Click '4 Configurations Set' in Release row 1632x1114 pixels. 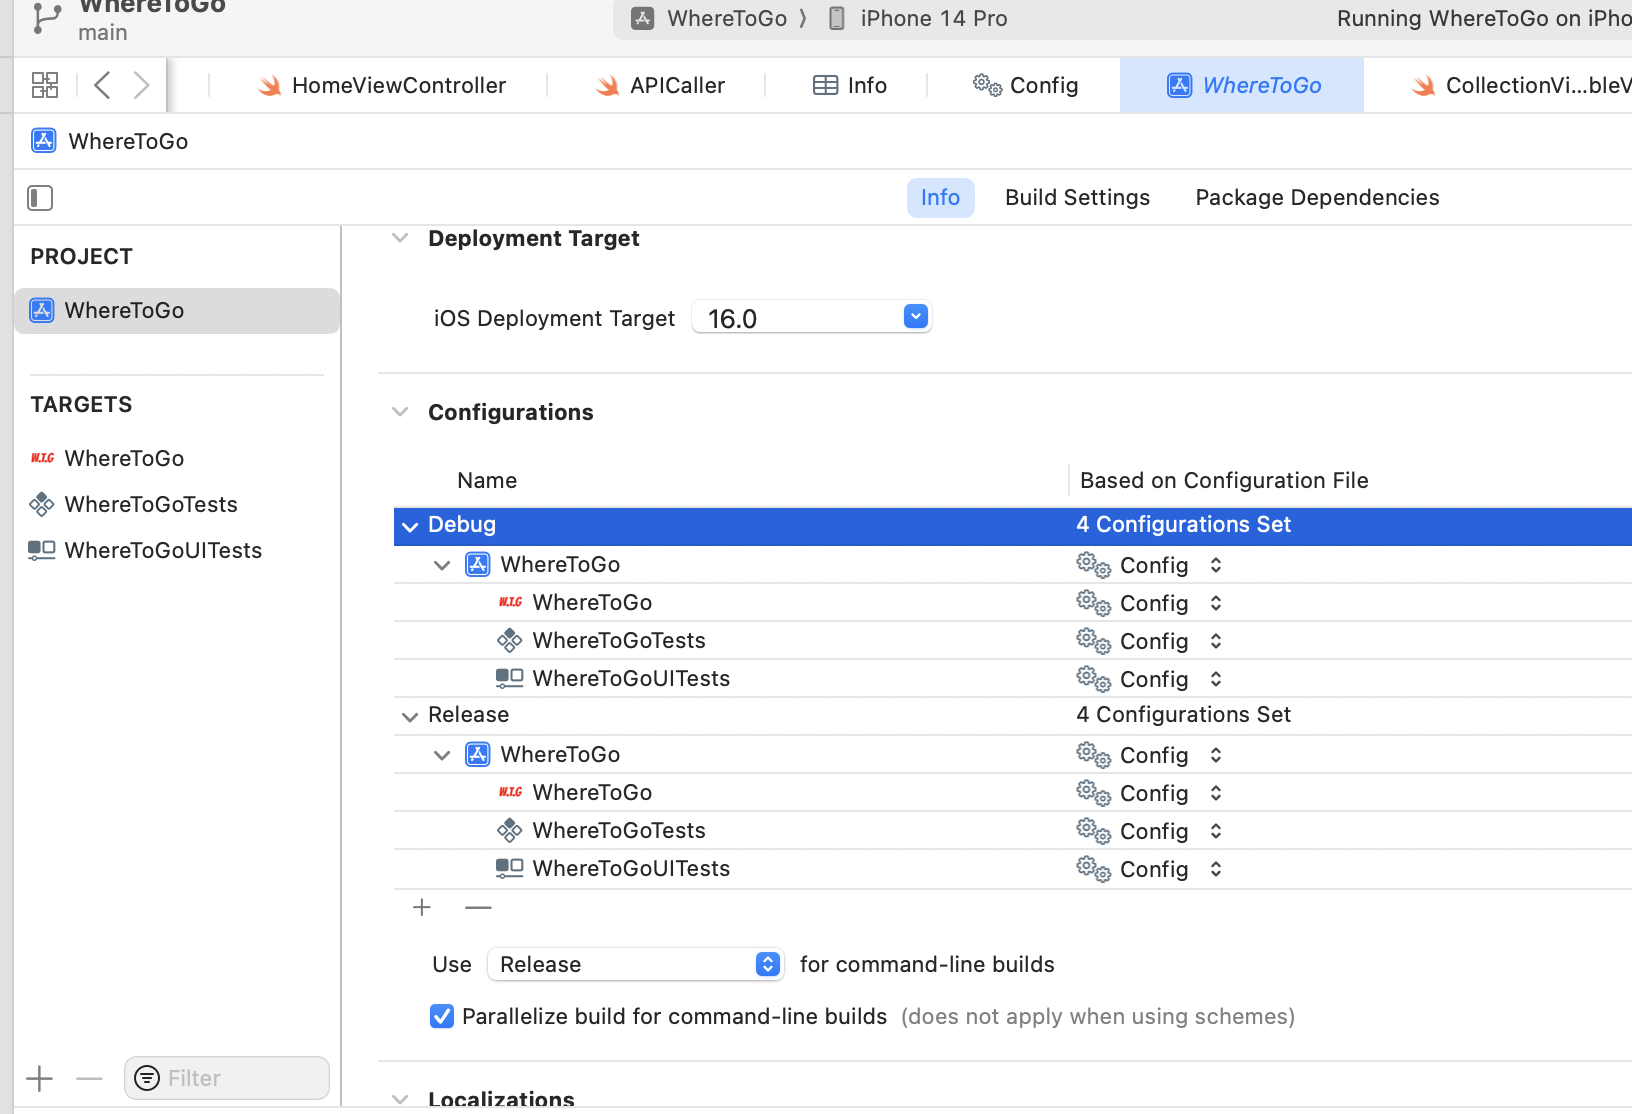click(x=1184, y=714)
